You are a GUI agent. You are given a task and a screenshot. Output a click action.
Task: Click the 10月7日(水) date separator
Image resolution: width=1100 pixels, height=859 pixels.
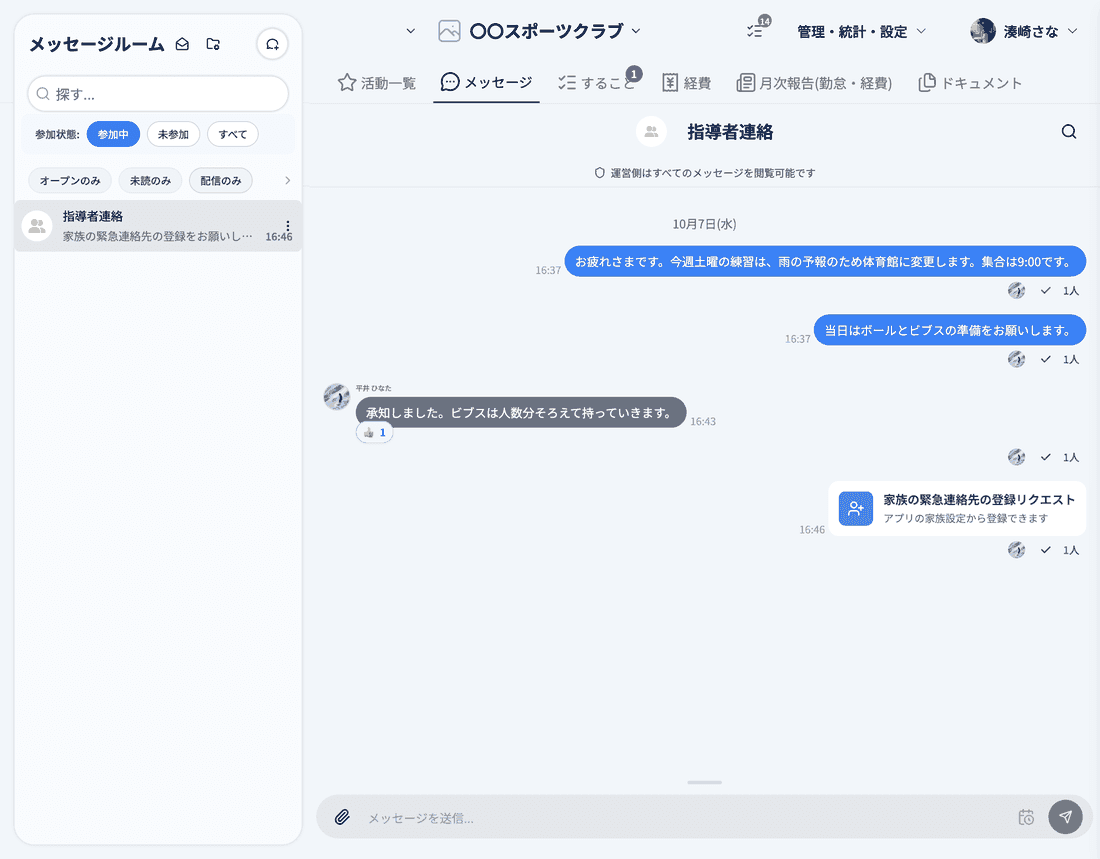tap(704, 224)
